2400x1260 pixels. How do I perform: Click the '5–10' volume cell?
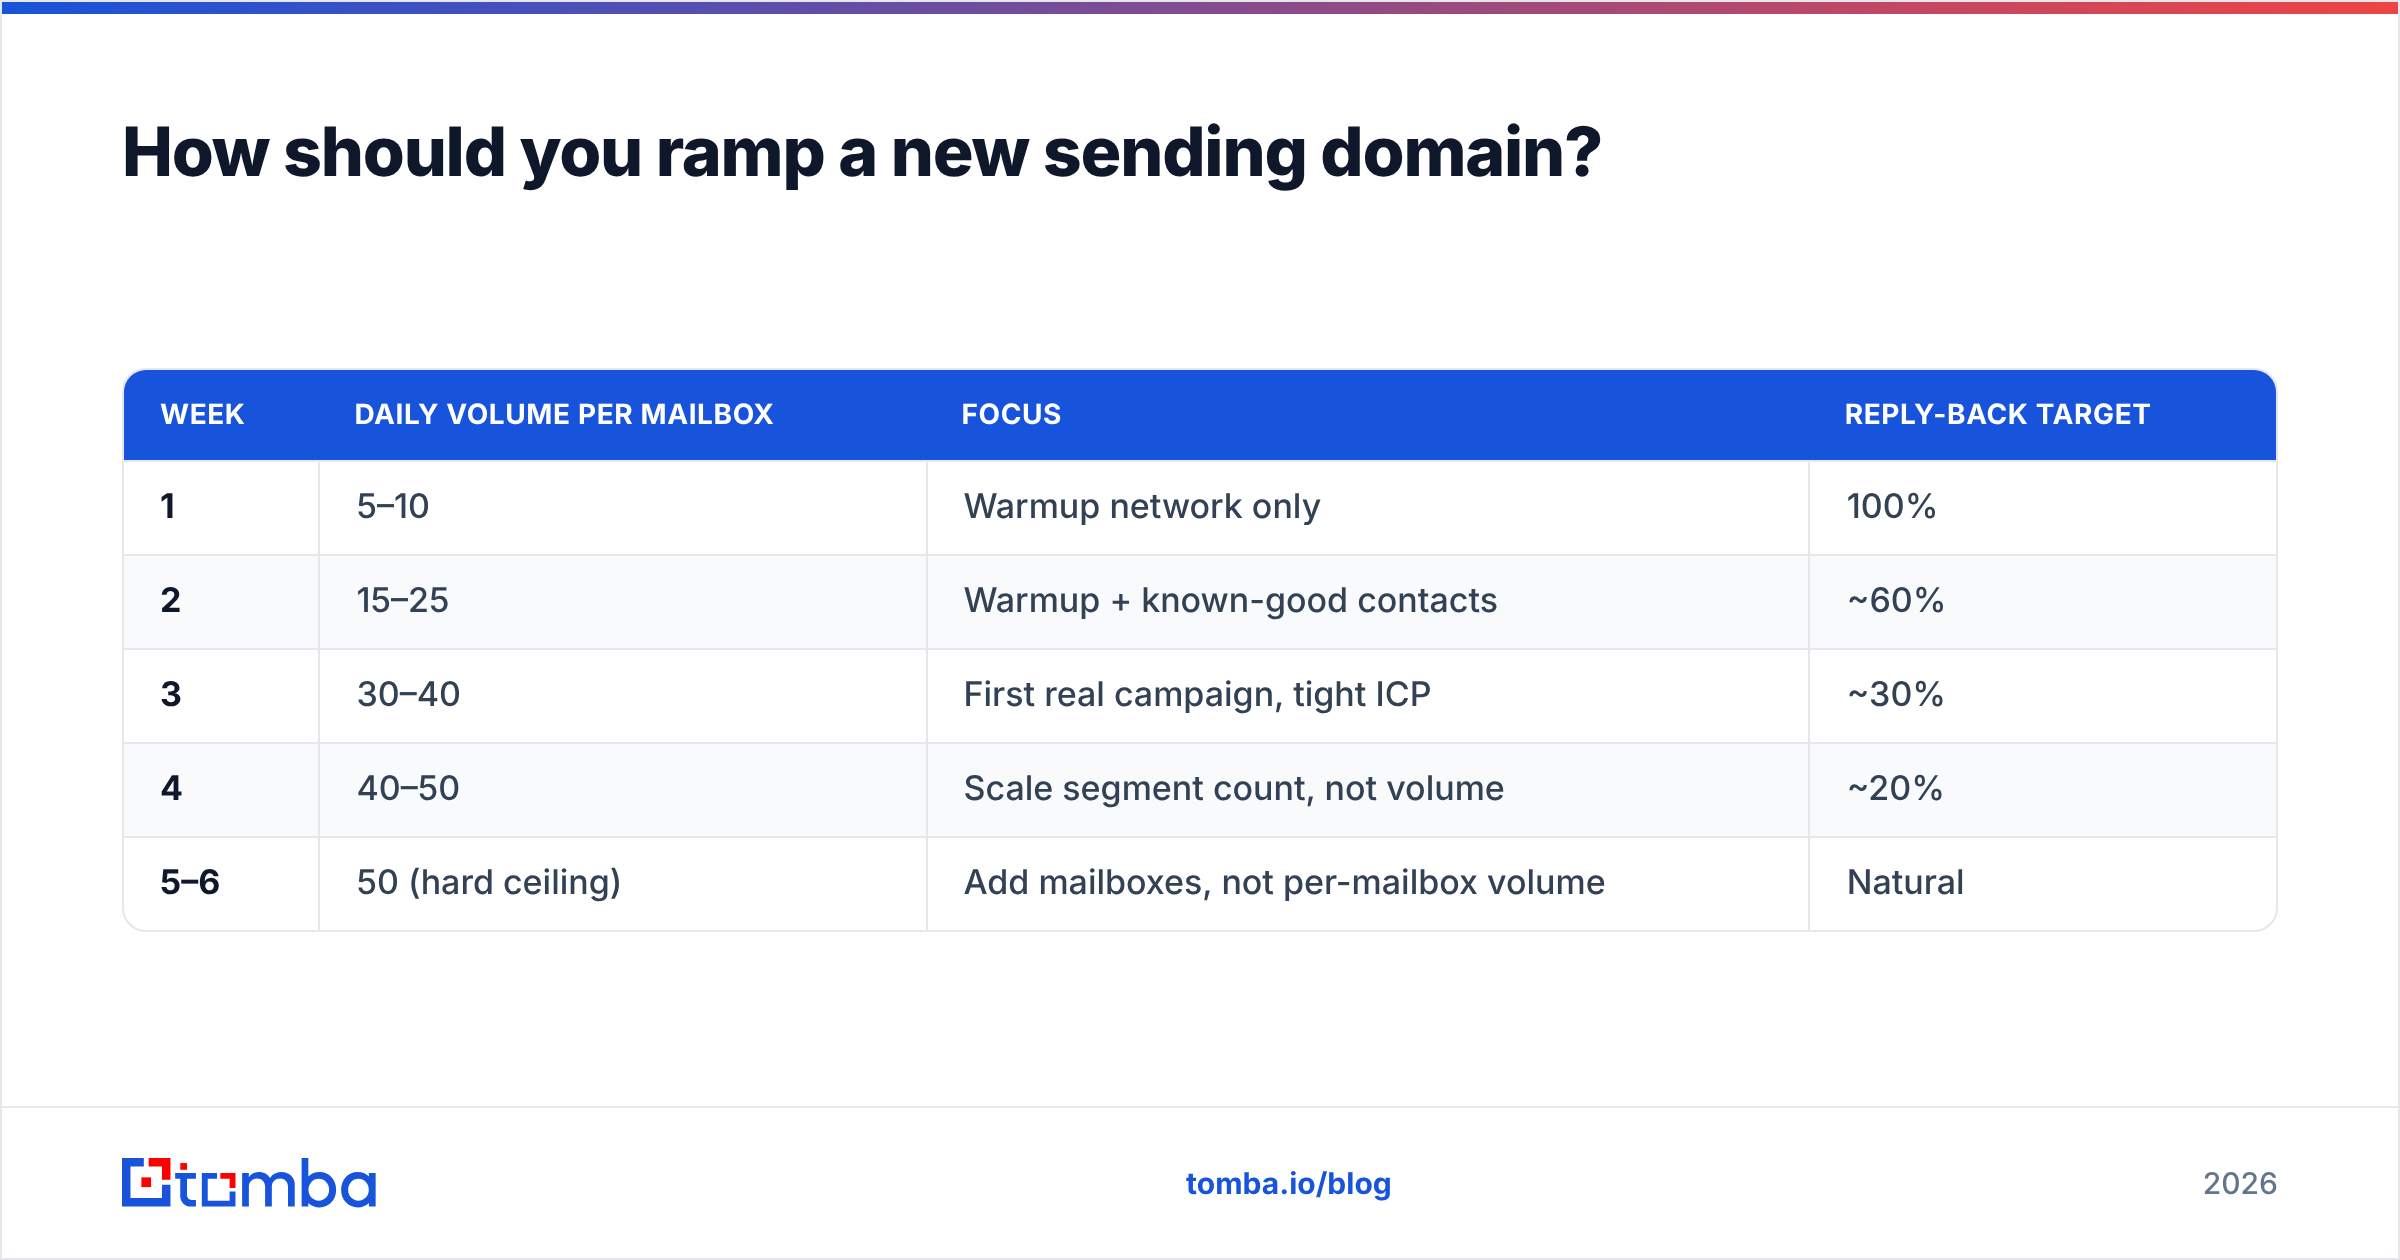pos(623,507)
